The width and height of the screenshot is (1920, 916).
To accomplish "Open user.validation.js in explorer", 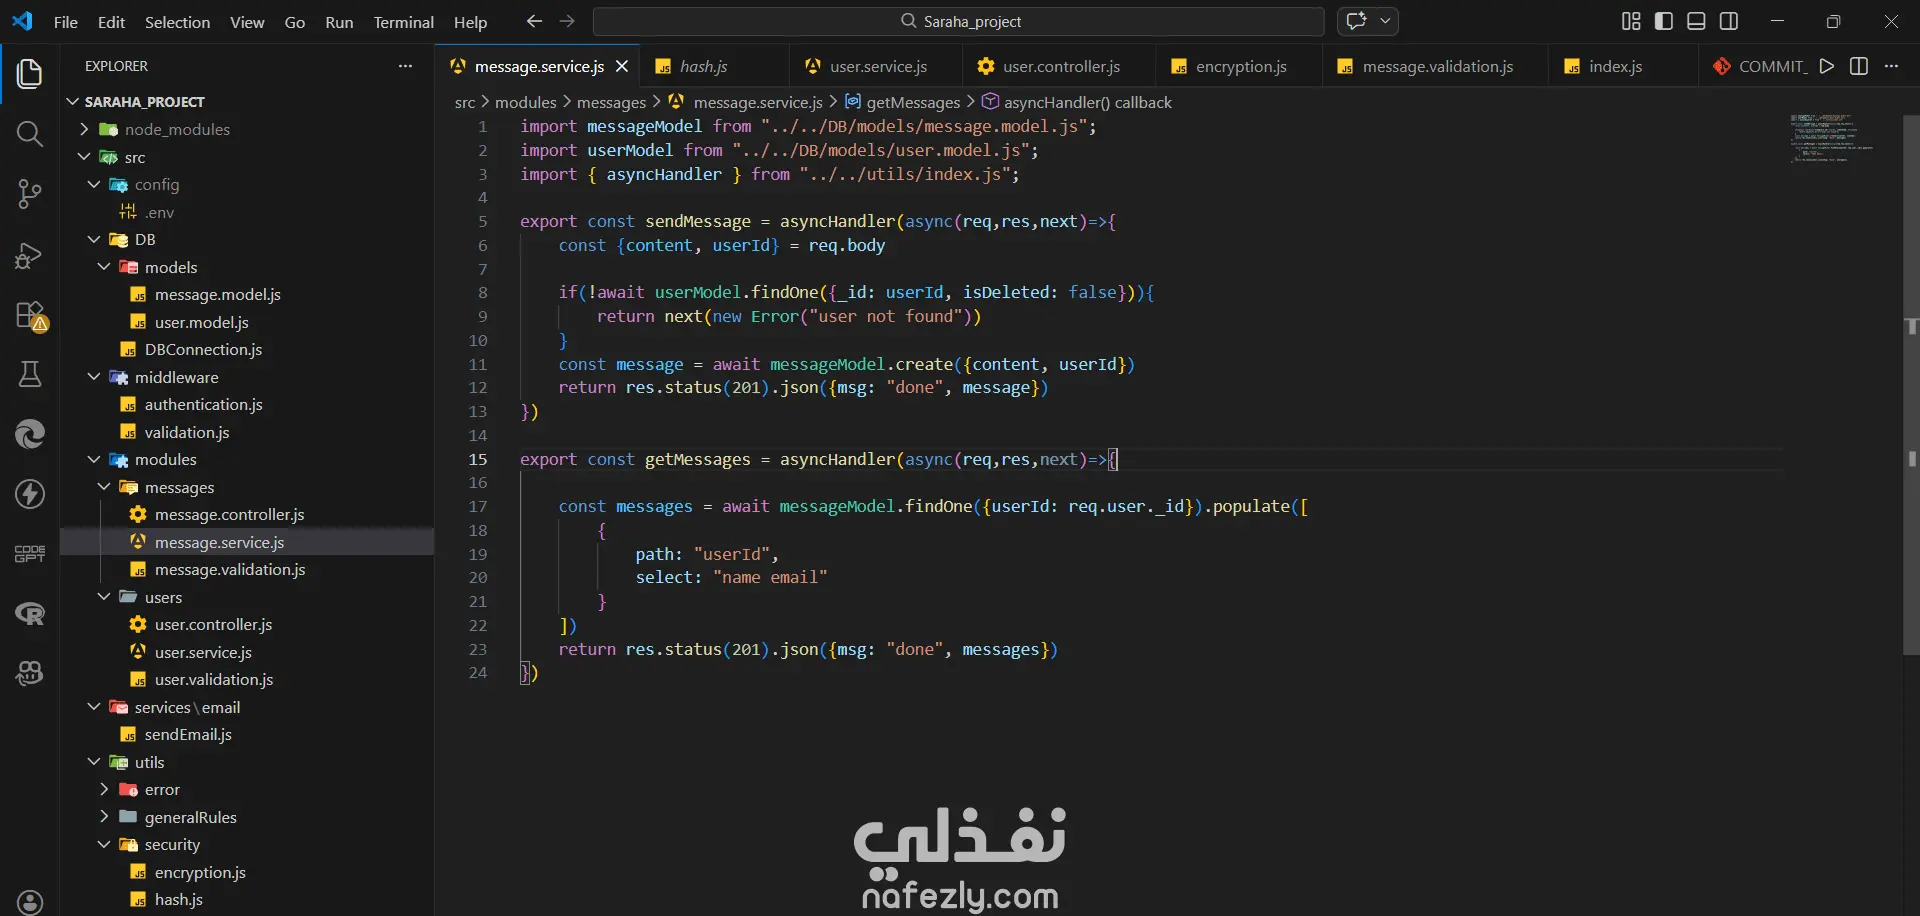I will (x=247, y=679).
